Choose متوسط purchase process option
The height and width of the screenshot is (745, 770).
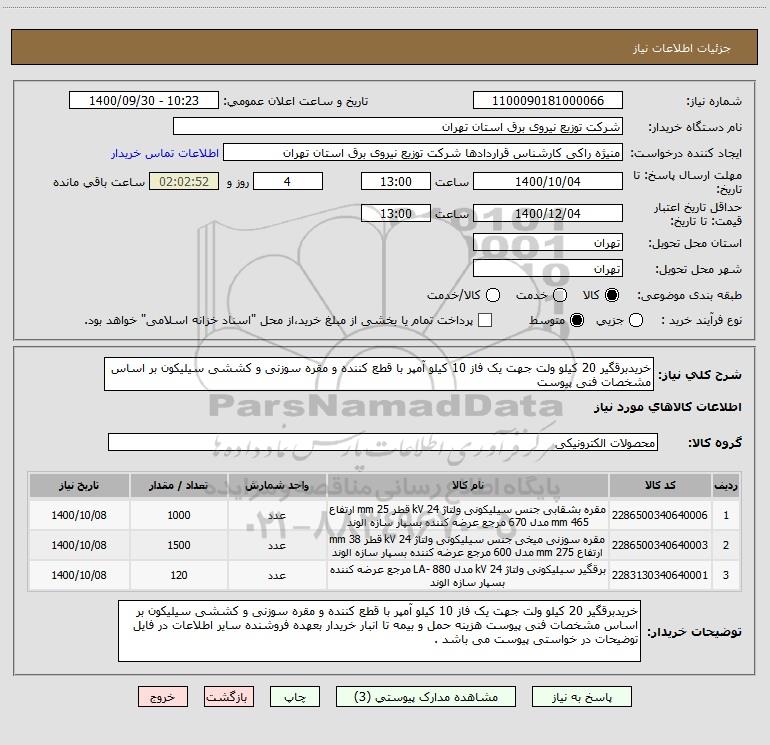pos(577,320)
